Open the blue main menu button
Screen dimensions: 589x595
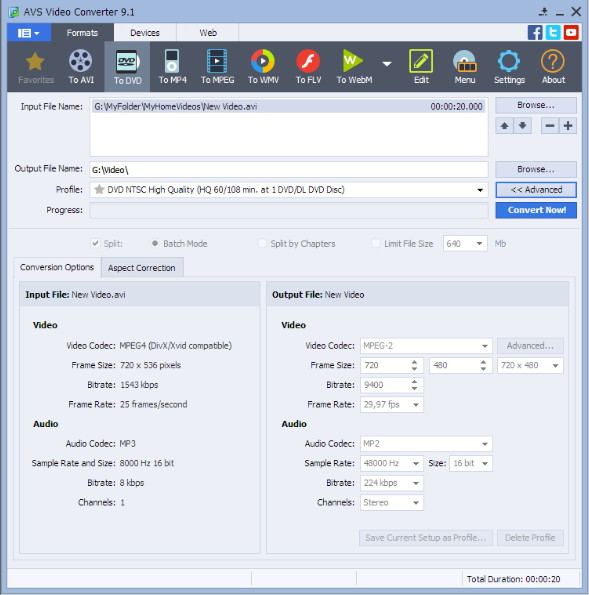[29, 33]
